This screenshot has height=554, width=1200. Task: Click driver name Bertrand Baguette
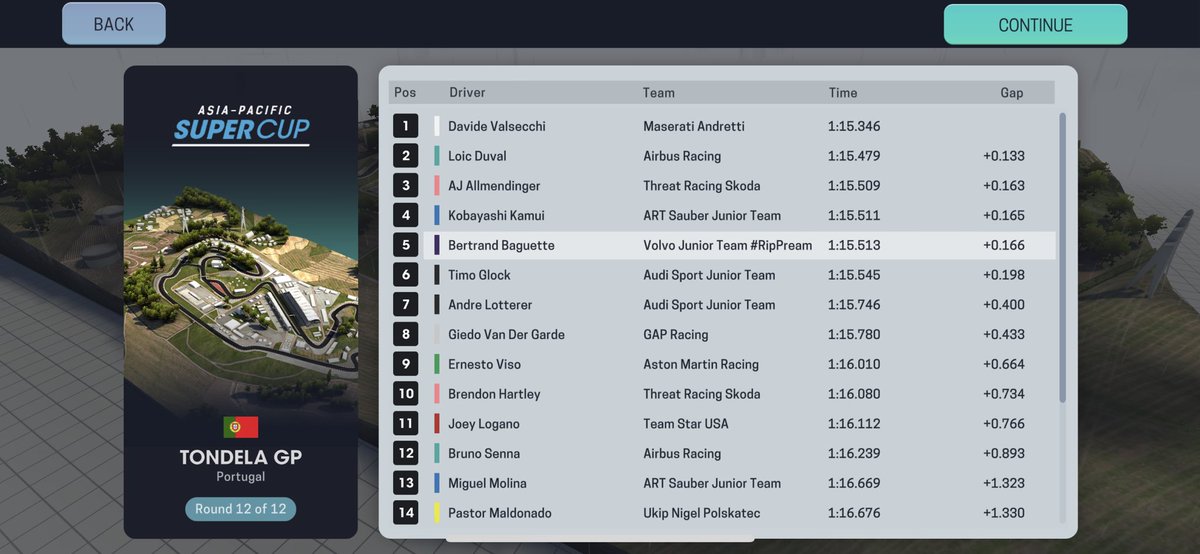pos(501,246)
